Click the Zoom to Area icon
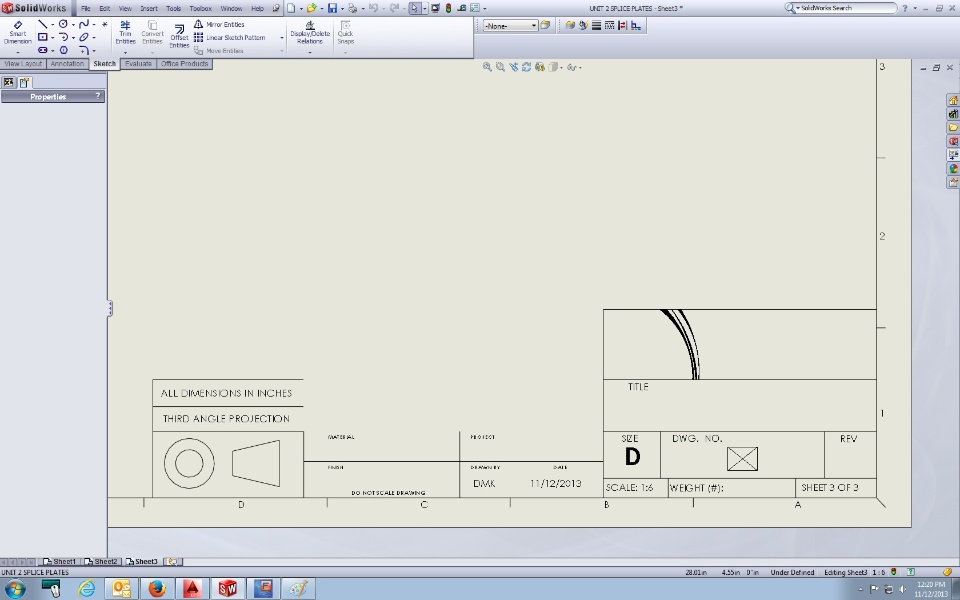 click(x=500, y=67)
